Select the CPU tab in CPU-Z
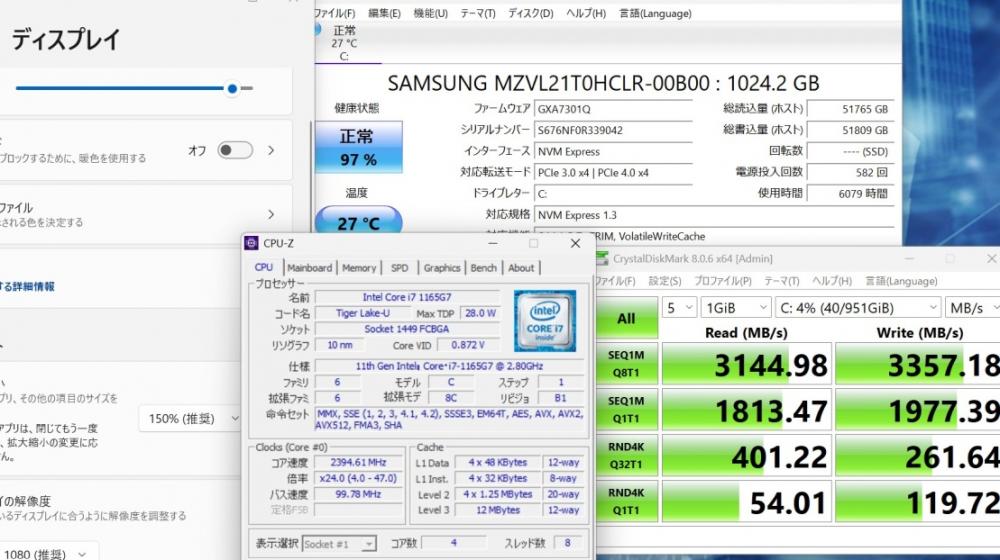This screenshot has height=560, width=1000. (x=263, y=267)
